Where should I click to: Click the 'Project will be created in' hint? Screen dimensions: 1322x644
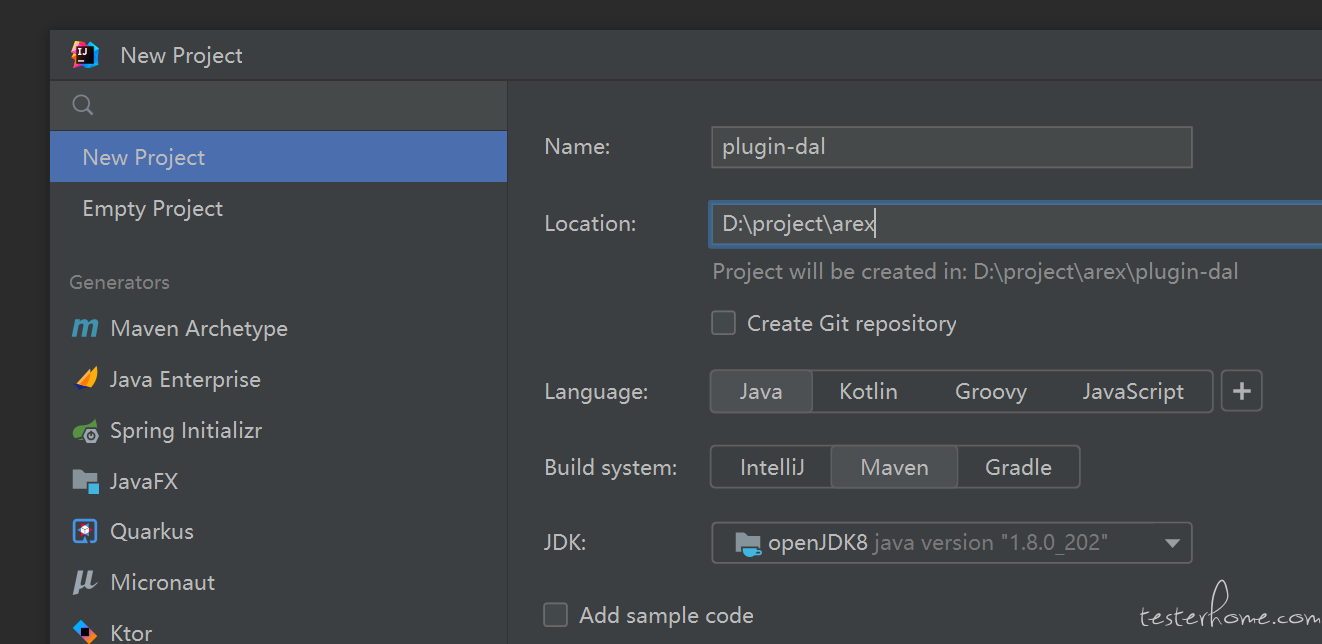point(975,271)
